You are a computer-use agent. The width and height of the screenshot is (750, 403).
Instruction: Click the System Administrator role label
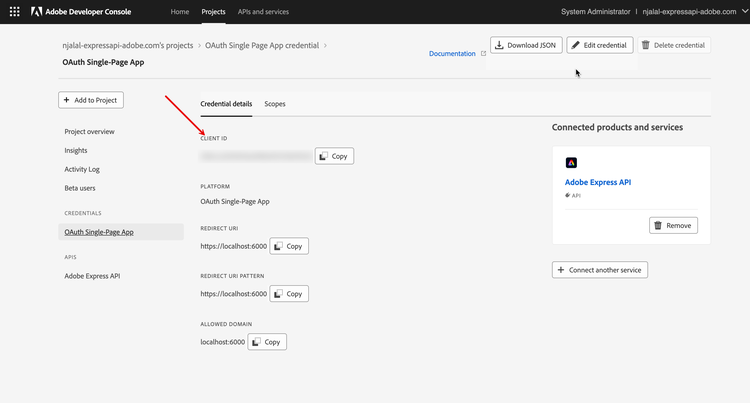[x=596, y=11]
